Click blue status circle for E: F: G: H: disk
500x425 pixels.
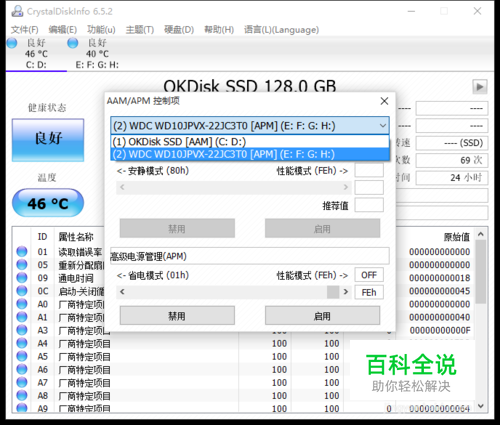[73, 43]
